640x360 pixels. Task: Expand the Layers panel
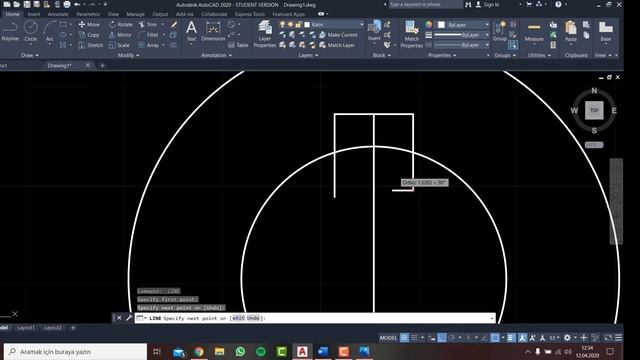(x=308, y=55)
